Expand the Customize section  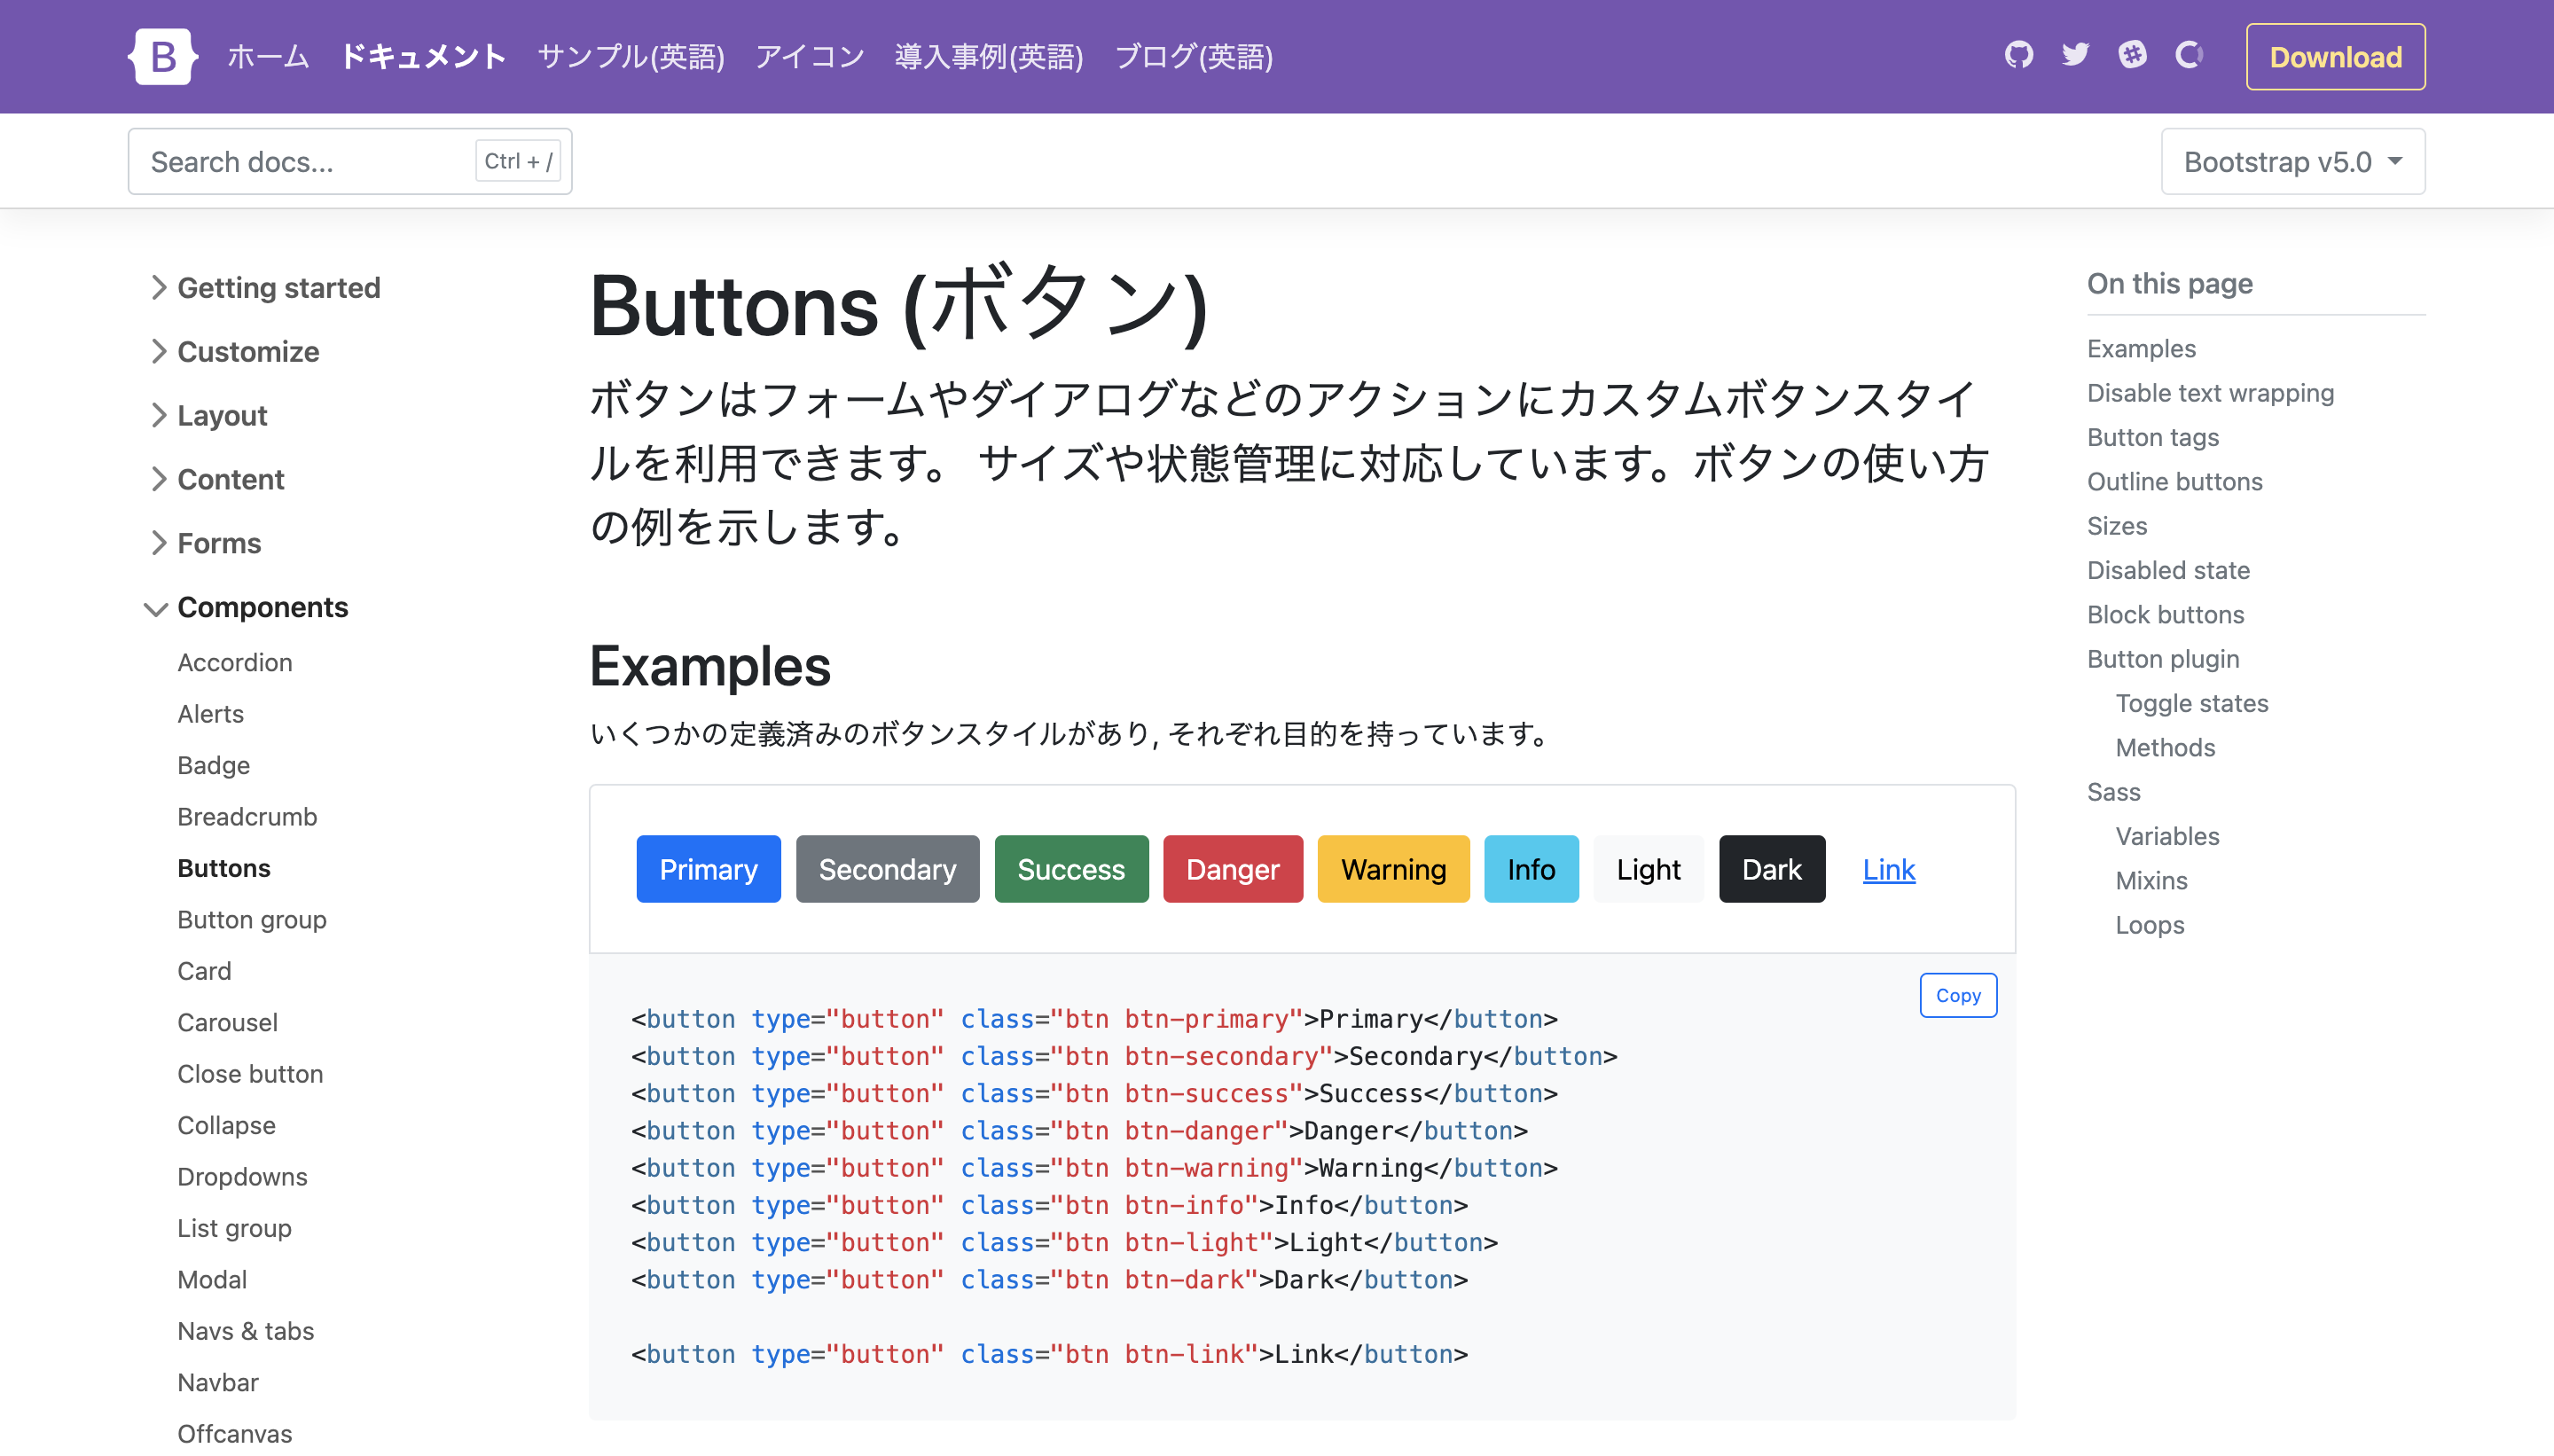(234, 352)
